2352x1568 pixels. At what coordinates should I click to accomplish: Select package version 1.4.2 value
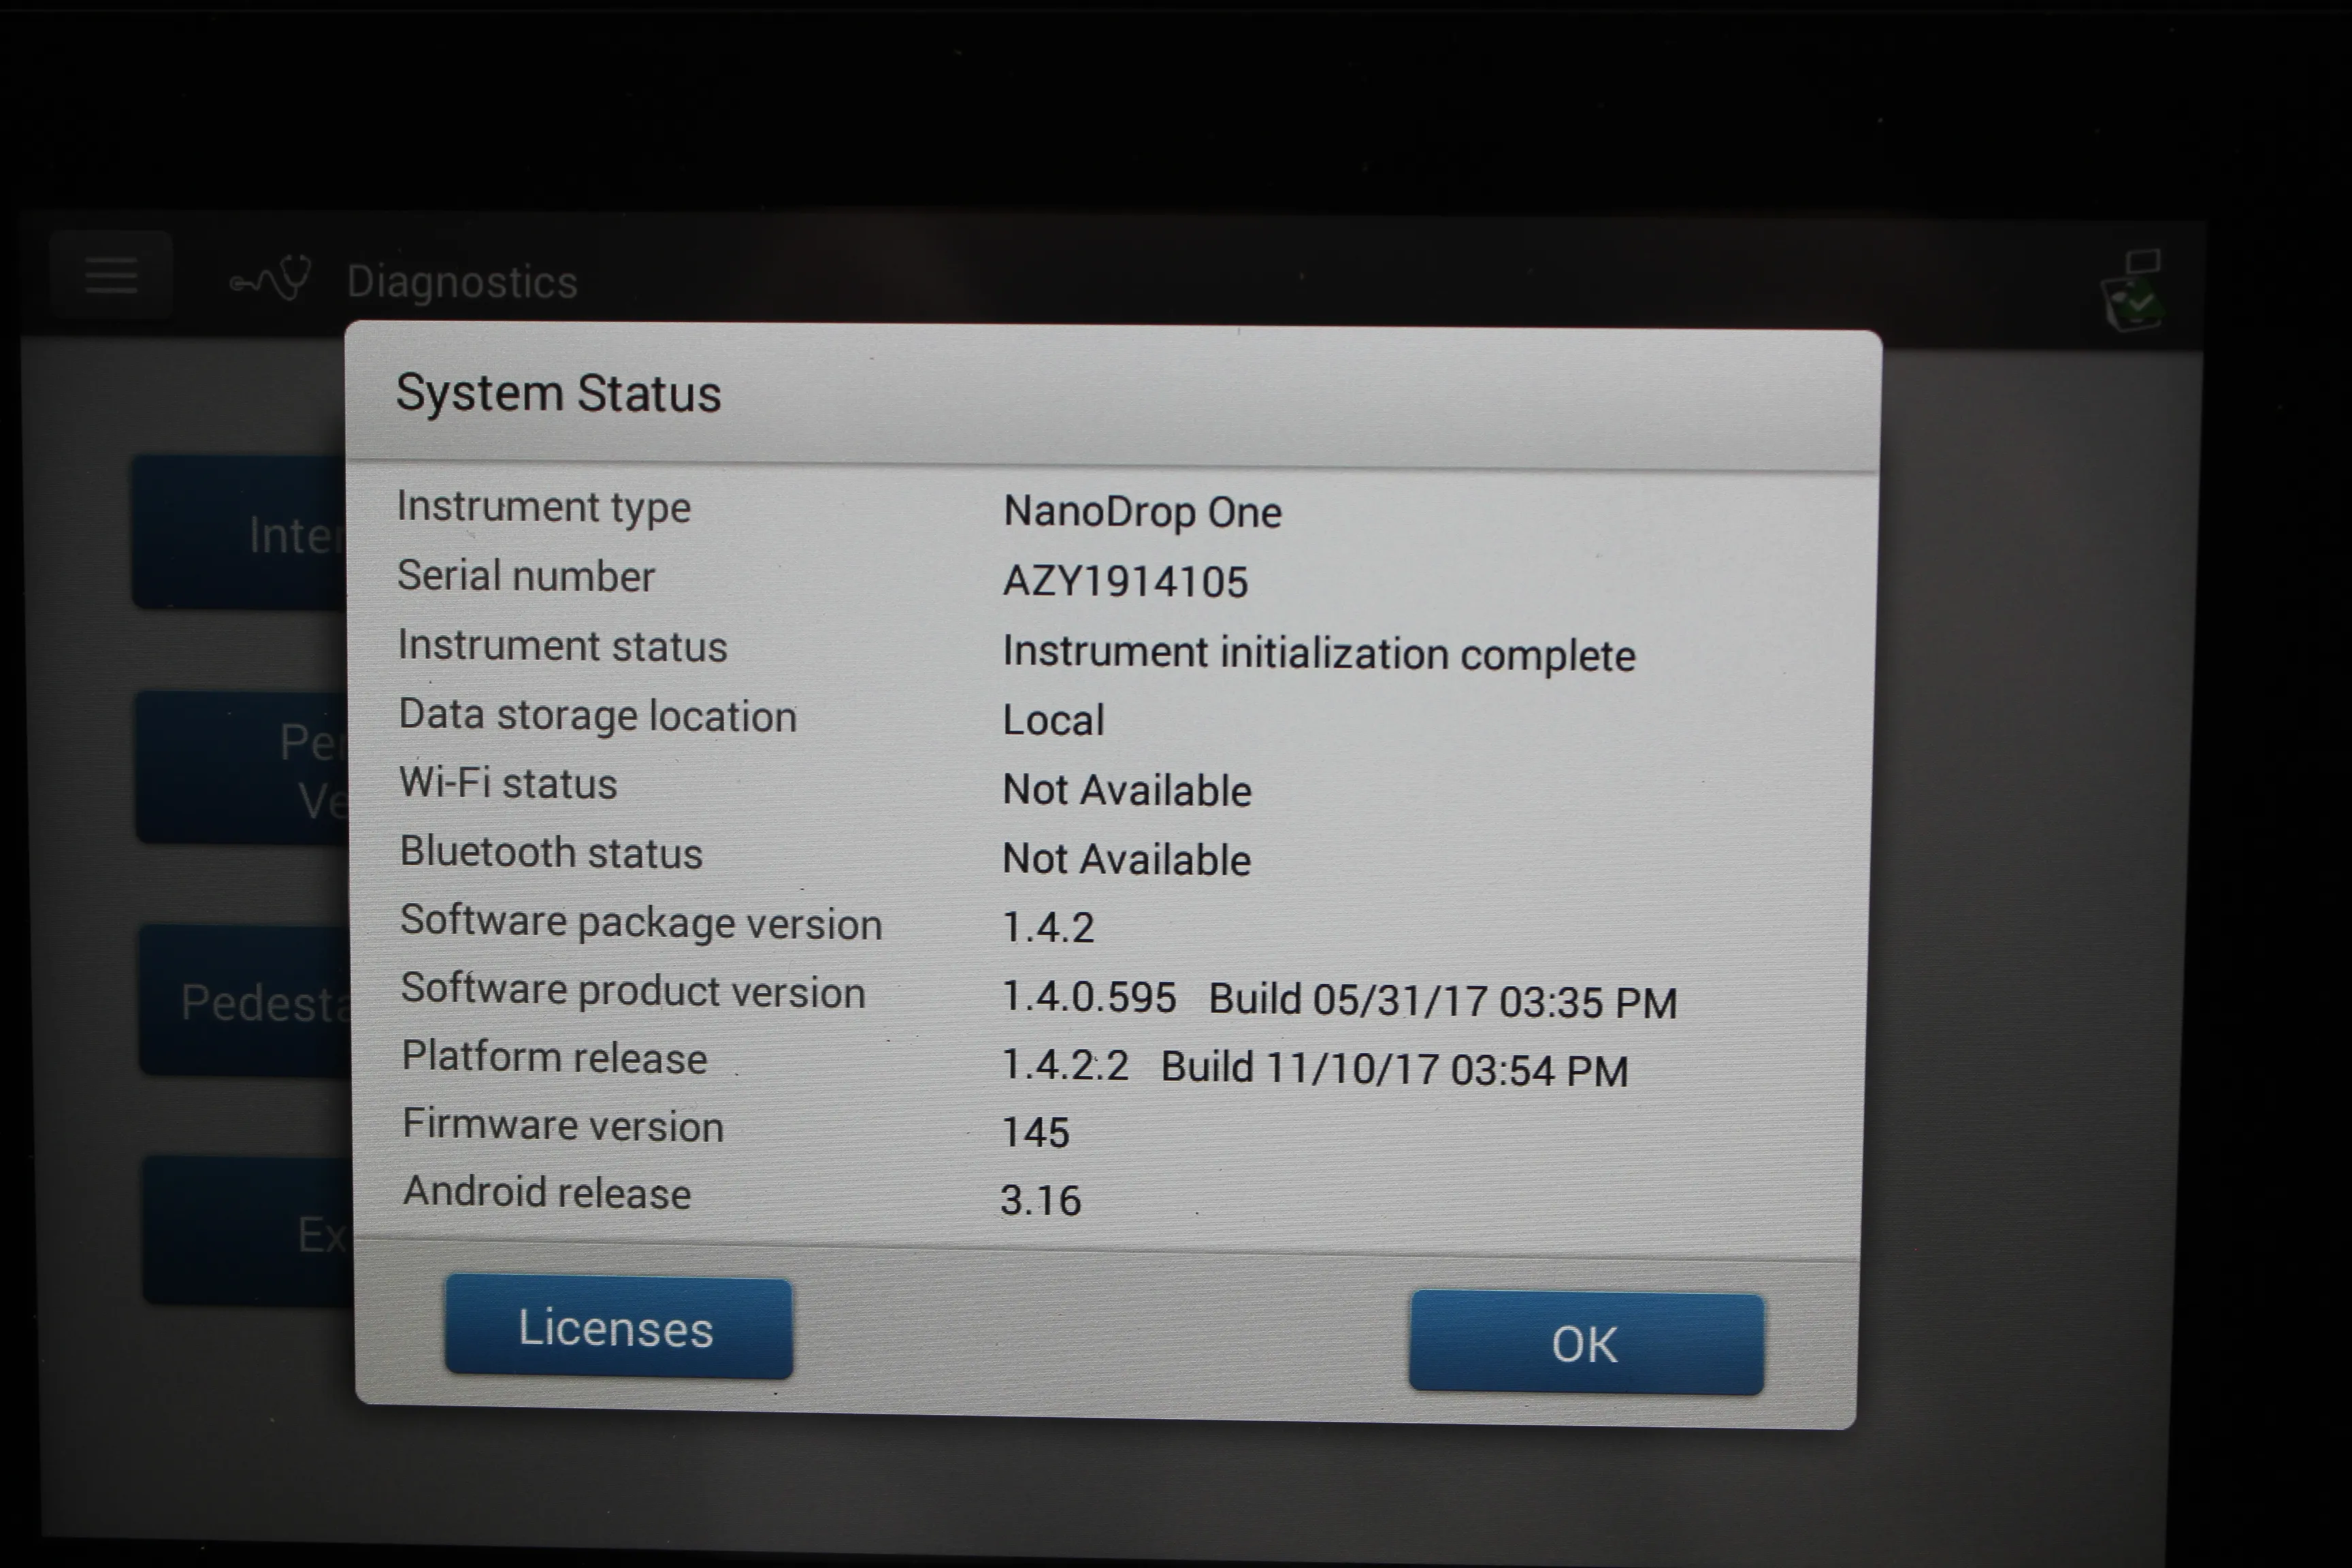point(1048,928)
